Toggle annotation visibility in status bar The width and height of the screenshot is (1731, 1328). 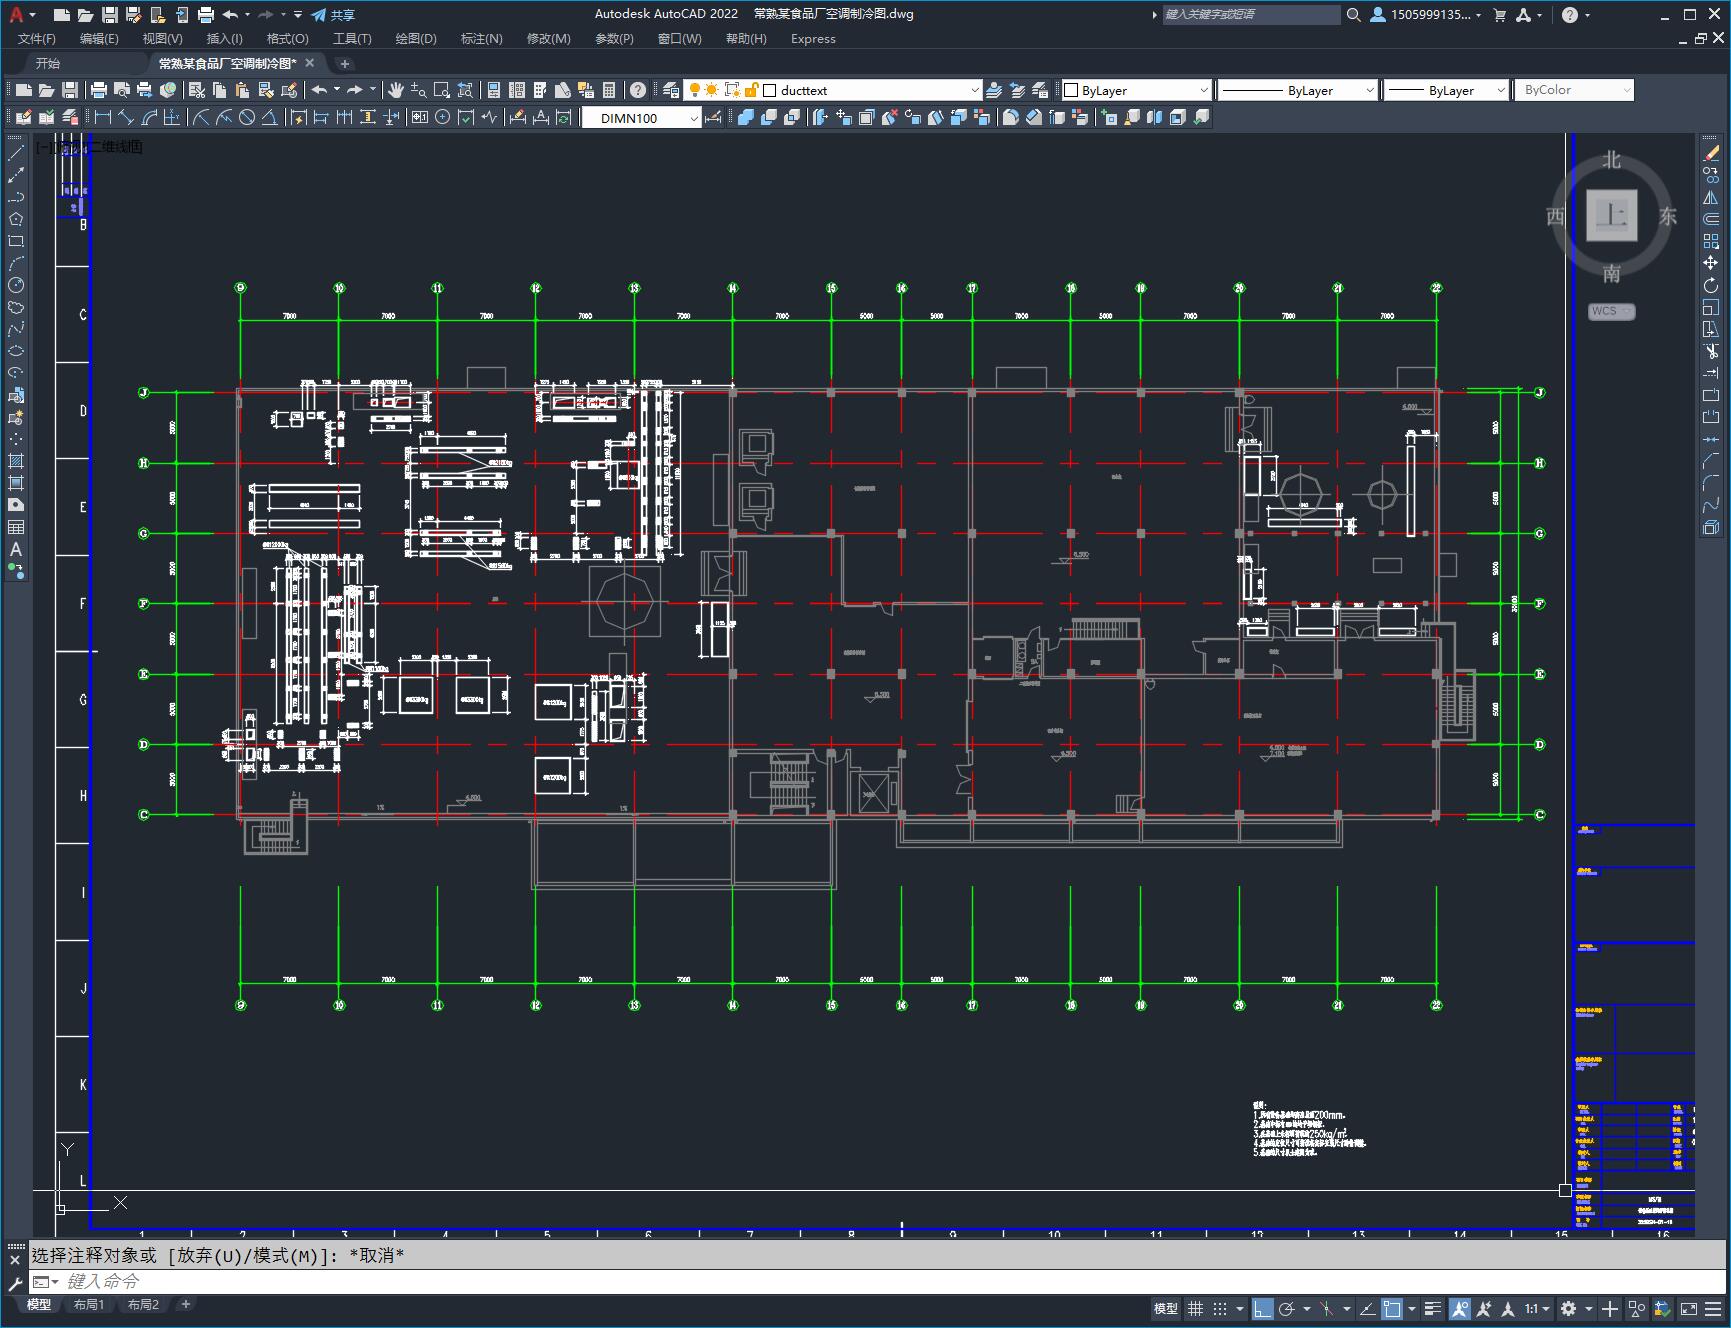pos(1460,1308)
